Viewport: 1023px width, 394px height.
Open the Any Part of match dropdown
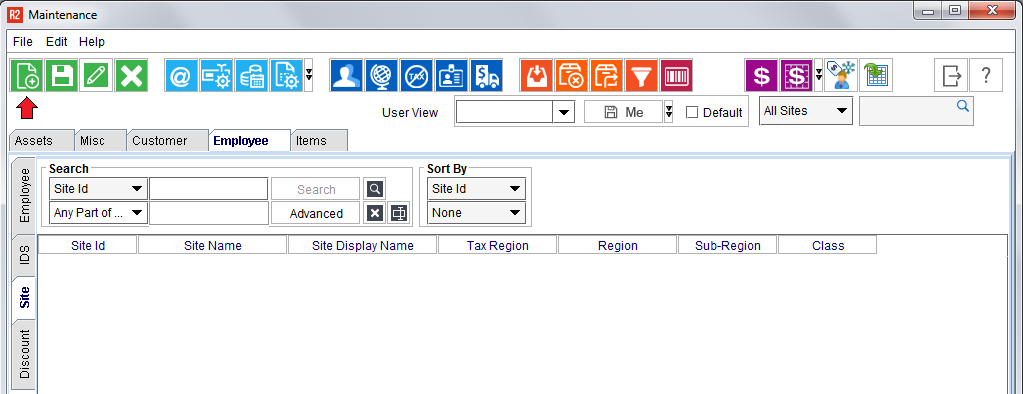[99, 213]
